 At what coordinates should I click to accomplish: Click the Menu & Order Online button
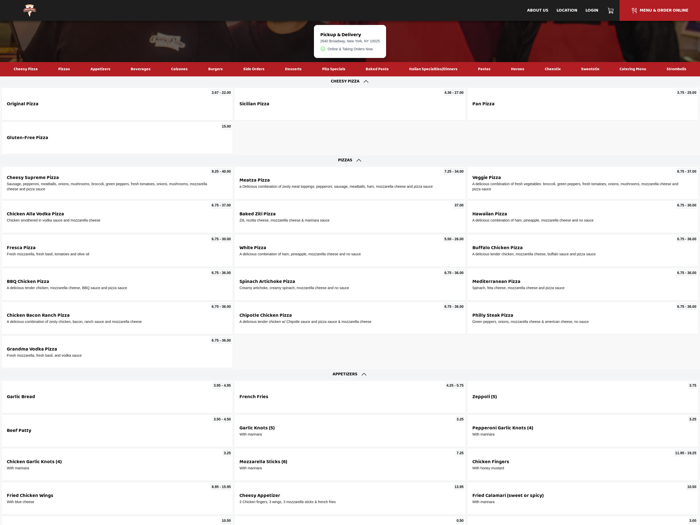coord(659,10)
